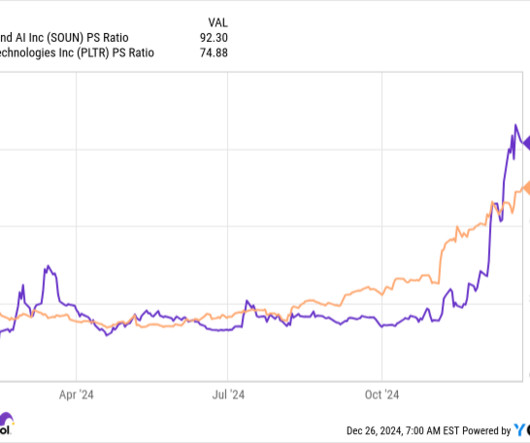530x443 pixels.
Task: Click the Oct '24 axis label
Action: pyautogui.click(x=382, y=395)
